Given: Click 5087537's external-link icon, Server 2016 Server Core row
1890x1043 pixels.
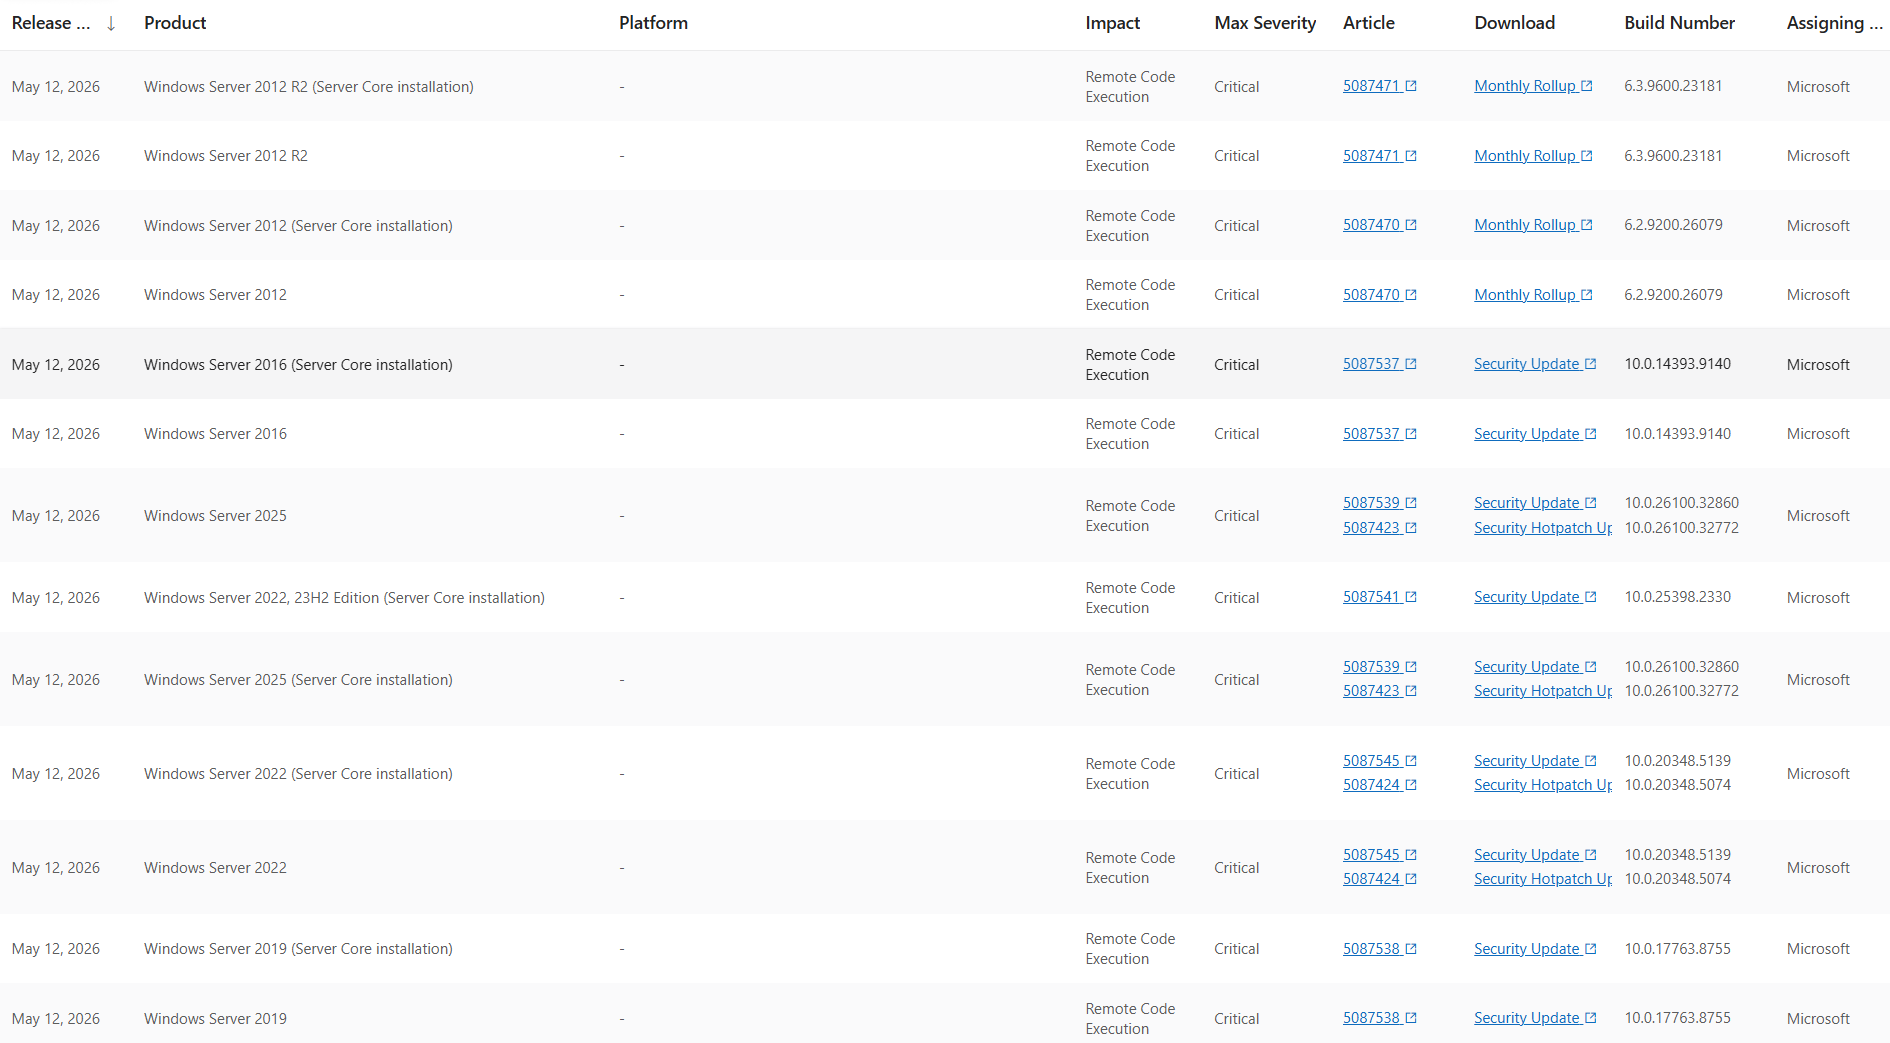Looking at the screenshot, I should point(1411,364).
